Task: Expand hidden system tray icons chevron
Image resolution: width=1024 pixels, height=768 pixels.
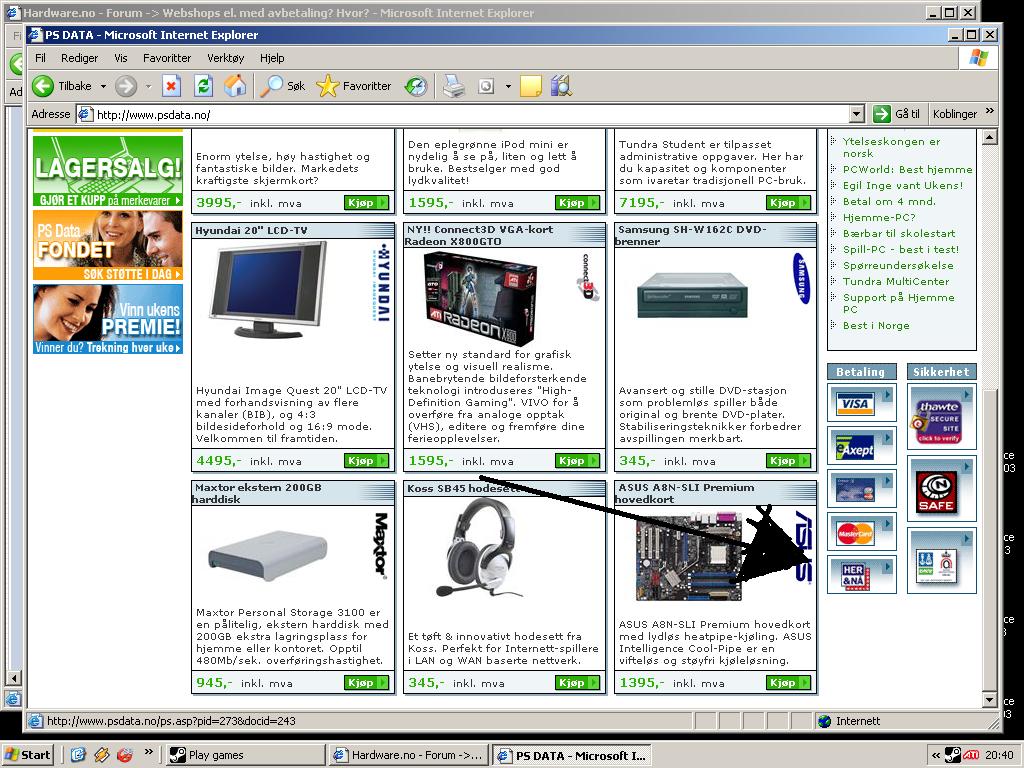Action: coord(936,756)
